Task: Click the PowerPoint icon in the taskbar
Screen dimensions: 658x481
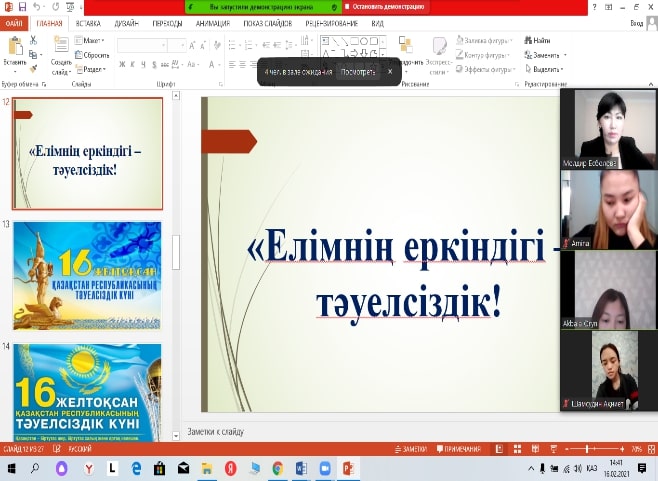Action: (349, 467)
